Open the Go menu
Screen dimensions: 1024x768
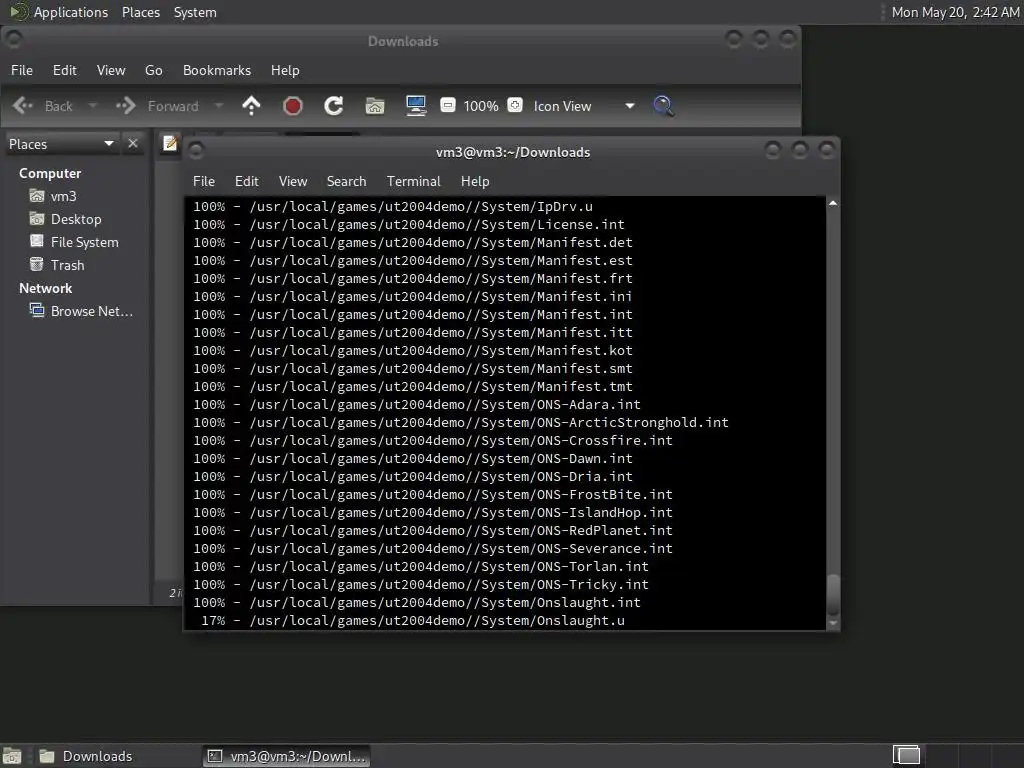[153, 70]
